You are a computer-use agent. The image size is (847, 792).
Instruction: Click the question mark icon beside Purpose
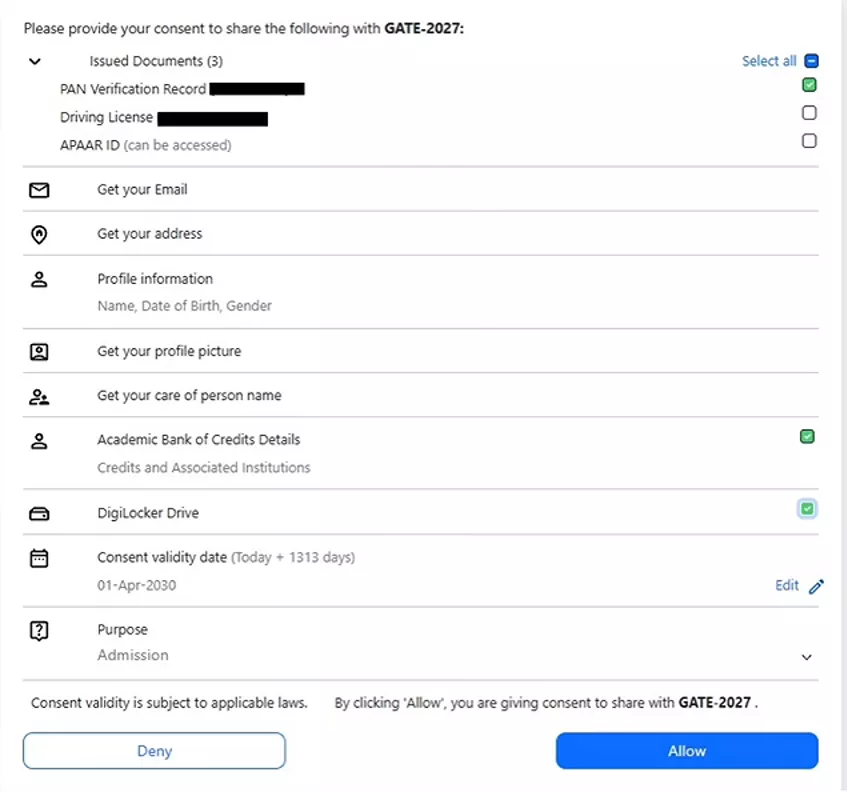(x=39, y=630)
